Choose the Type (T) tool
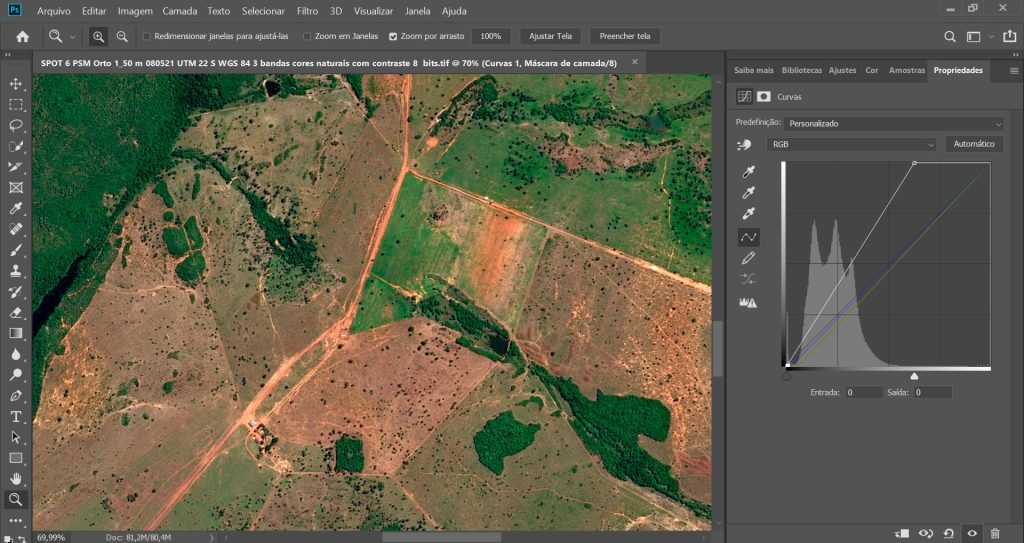Image resolution: width=1024 pixels, height=543 pixels. click(x=16, y=416)
